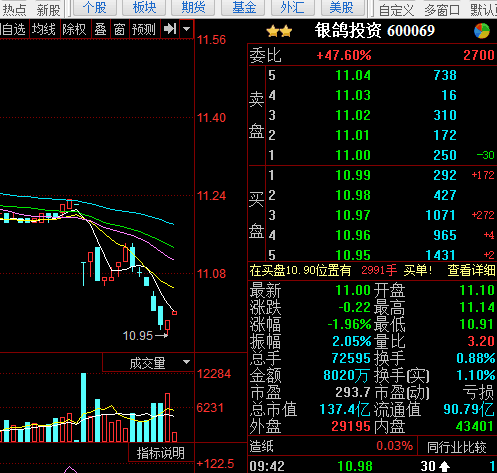Switch to the 期货 tab
This screenshot has width=497, height=473.
(x=193, y=7)
